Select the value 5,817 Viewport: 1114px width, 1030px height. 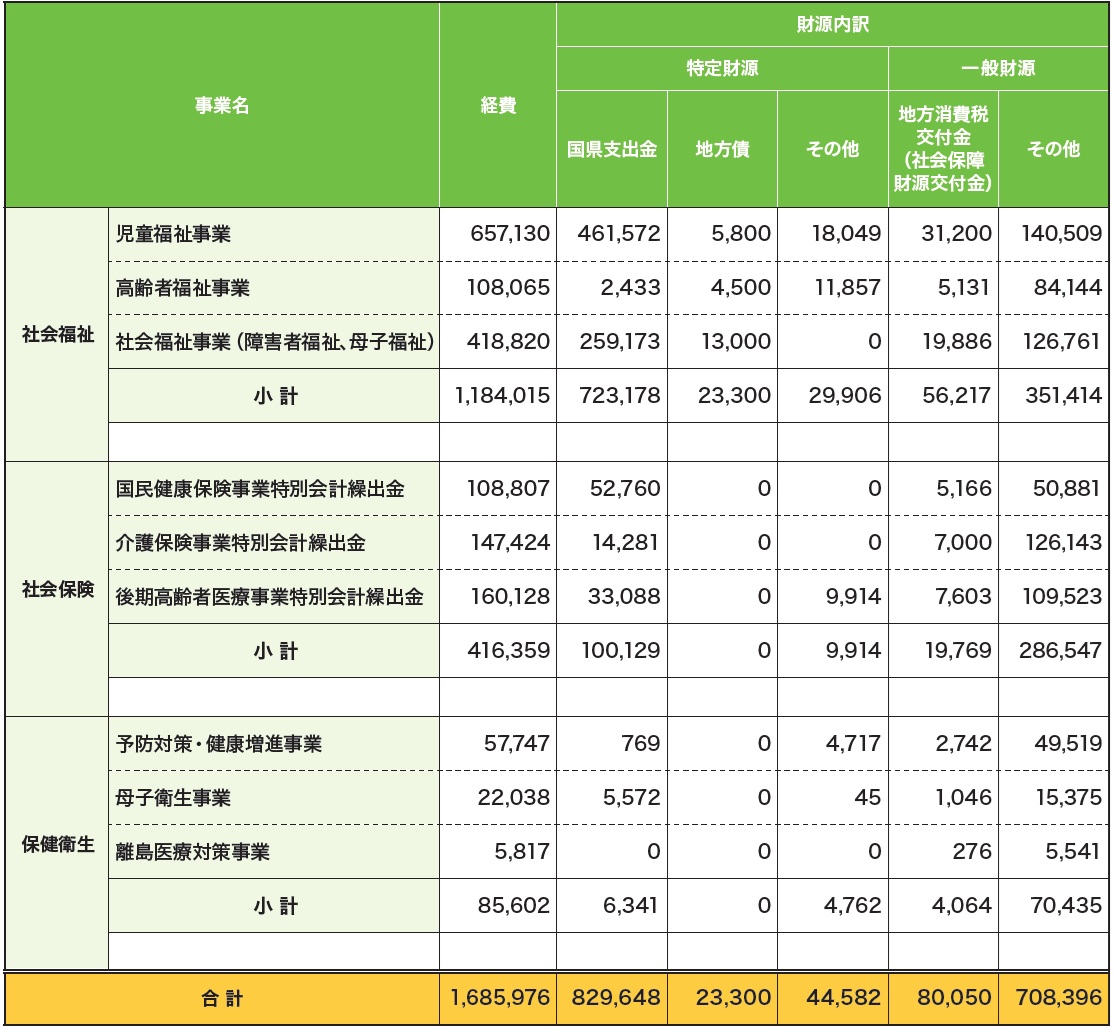point(522,852)
